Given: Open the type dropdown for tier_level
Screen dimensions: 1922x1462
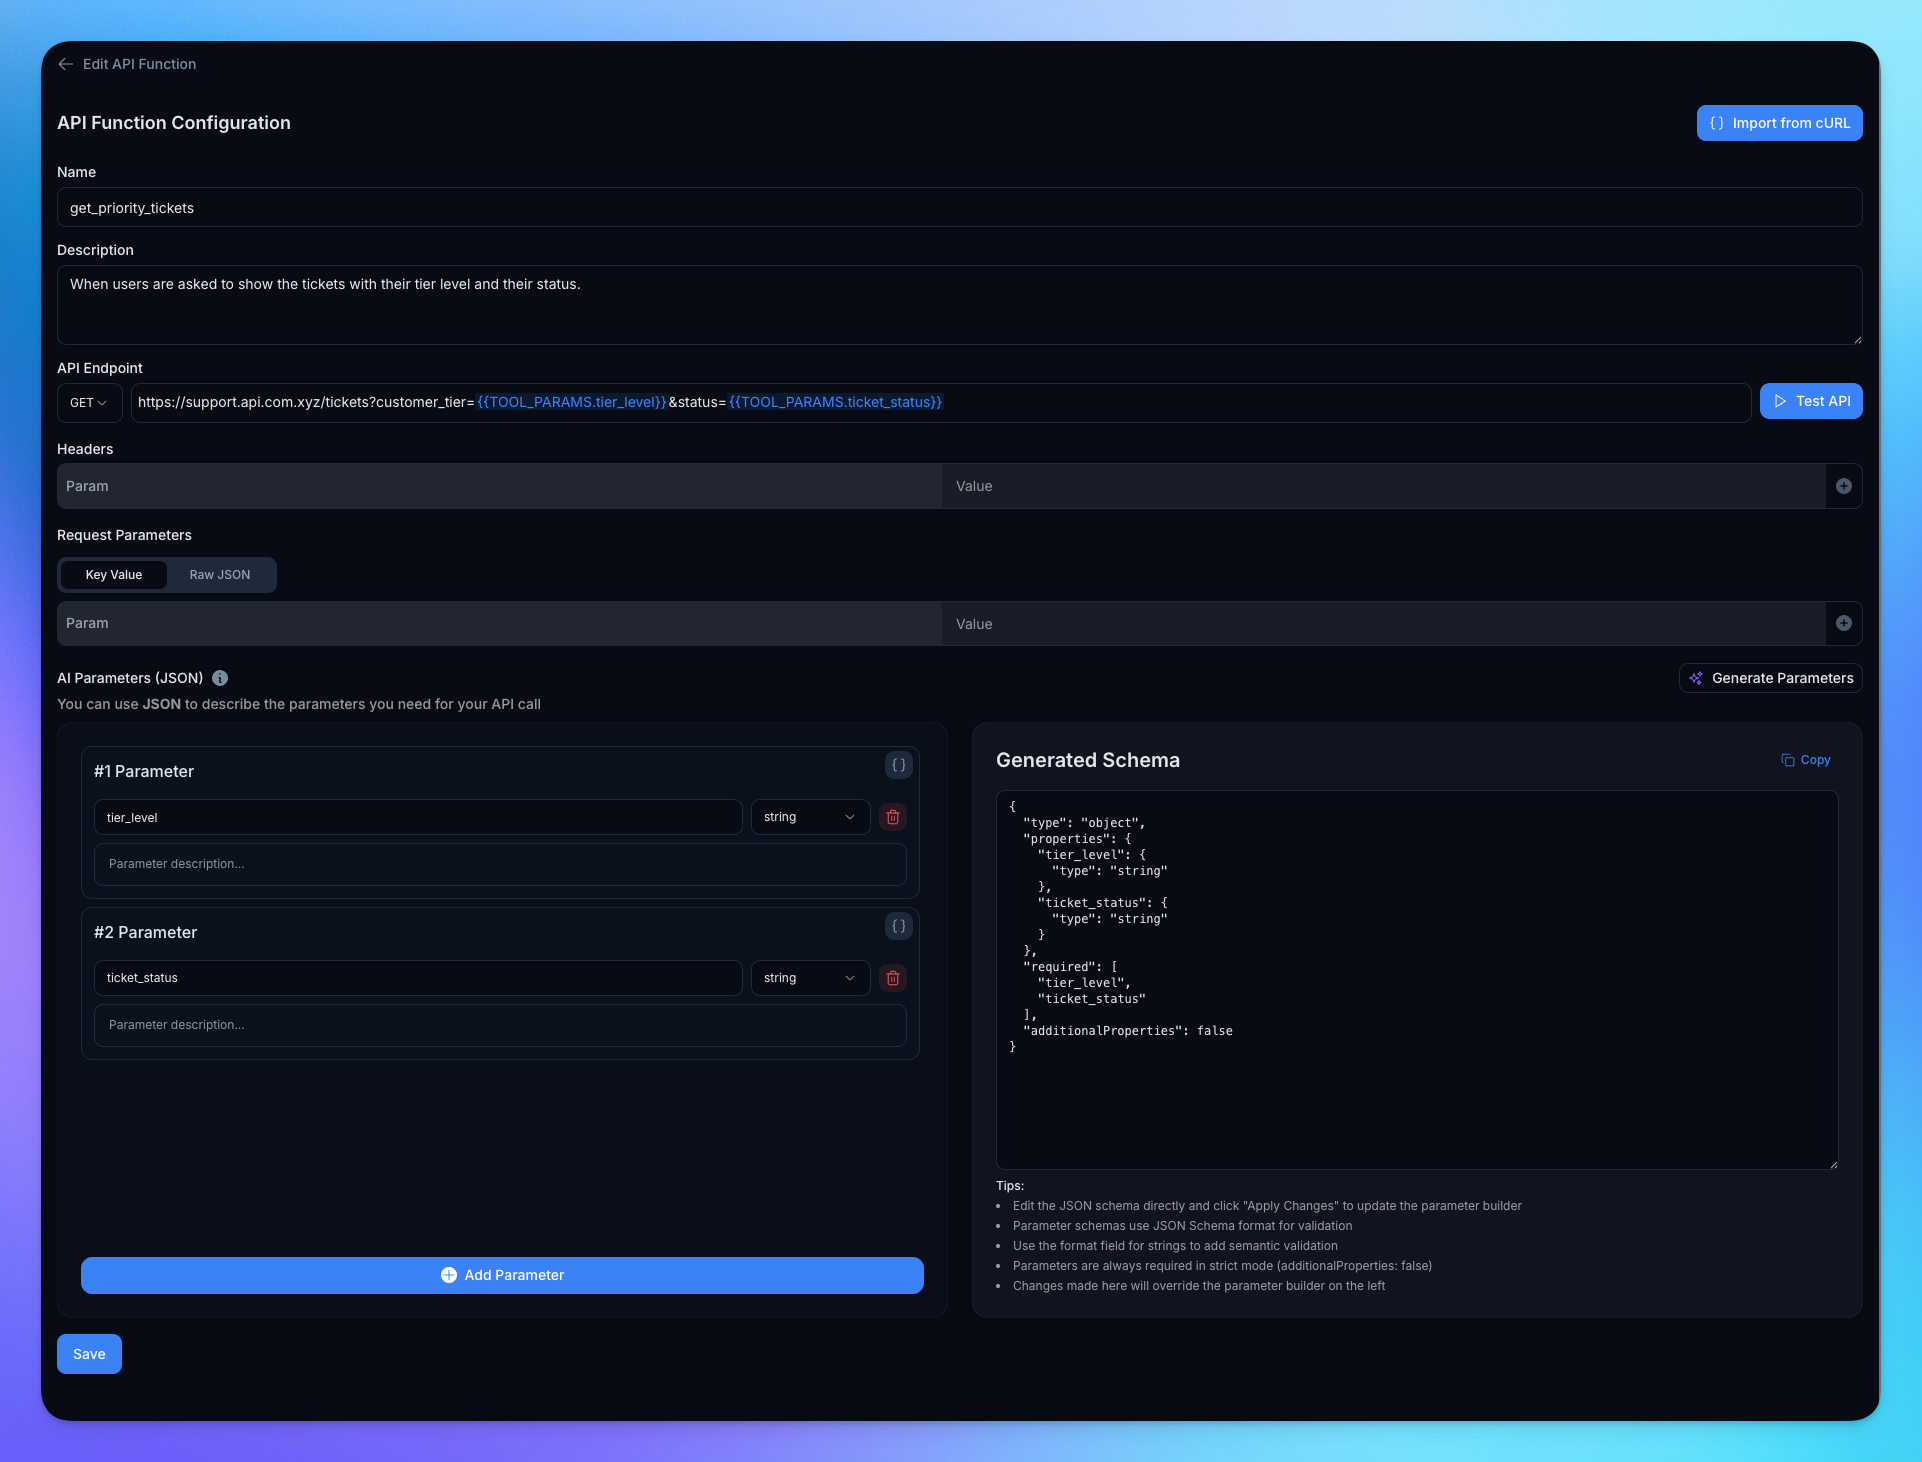Looking at the screenshot, I should tap(809, 817).
